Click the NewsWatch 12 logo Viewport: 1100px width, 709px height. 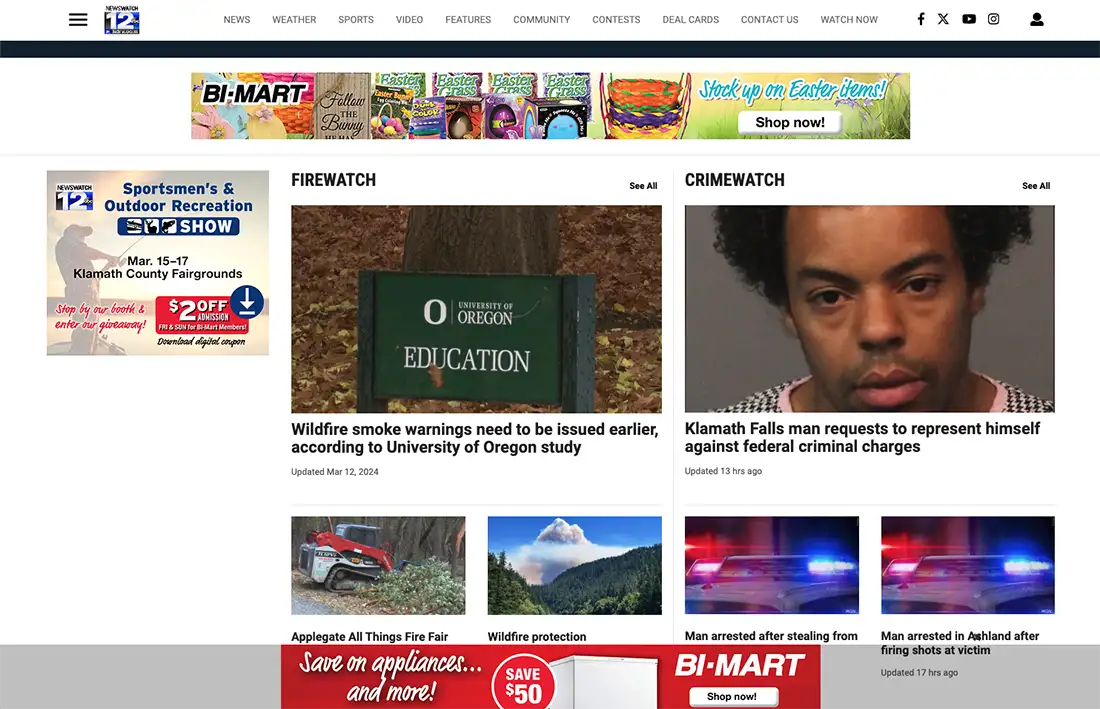[121, 20]
